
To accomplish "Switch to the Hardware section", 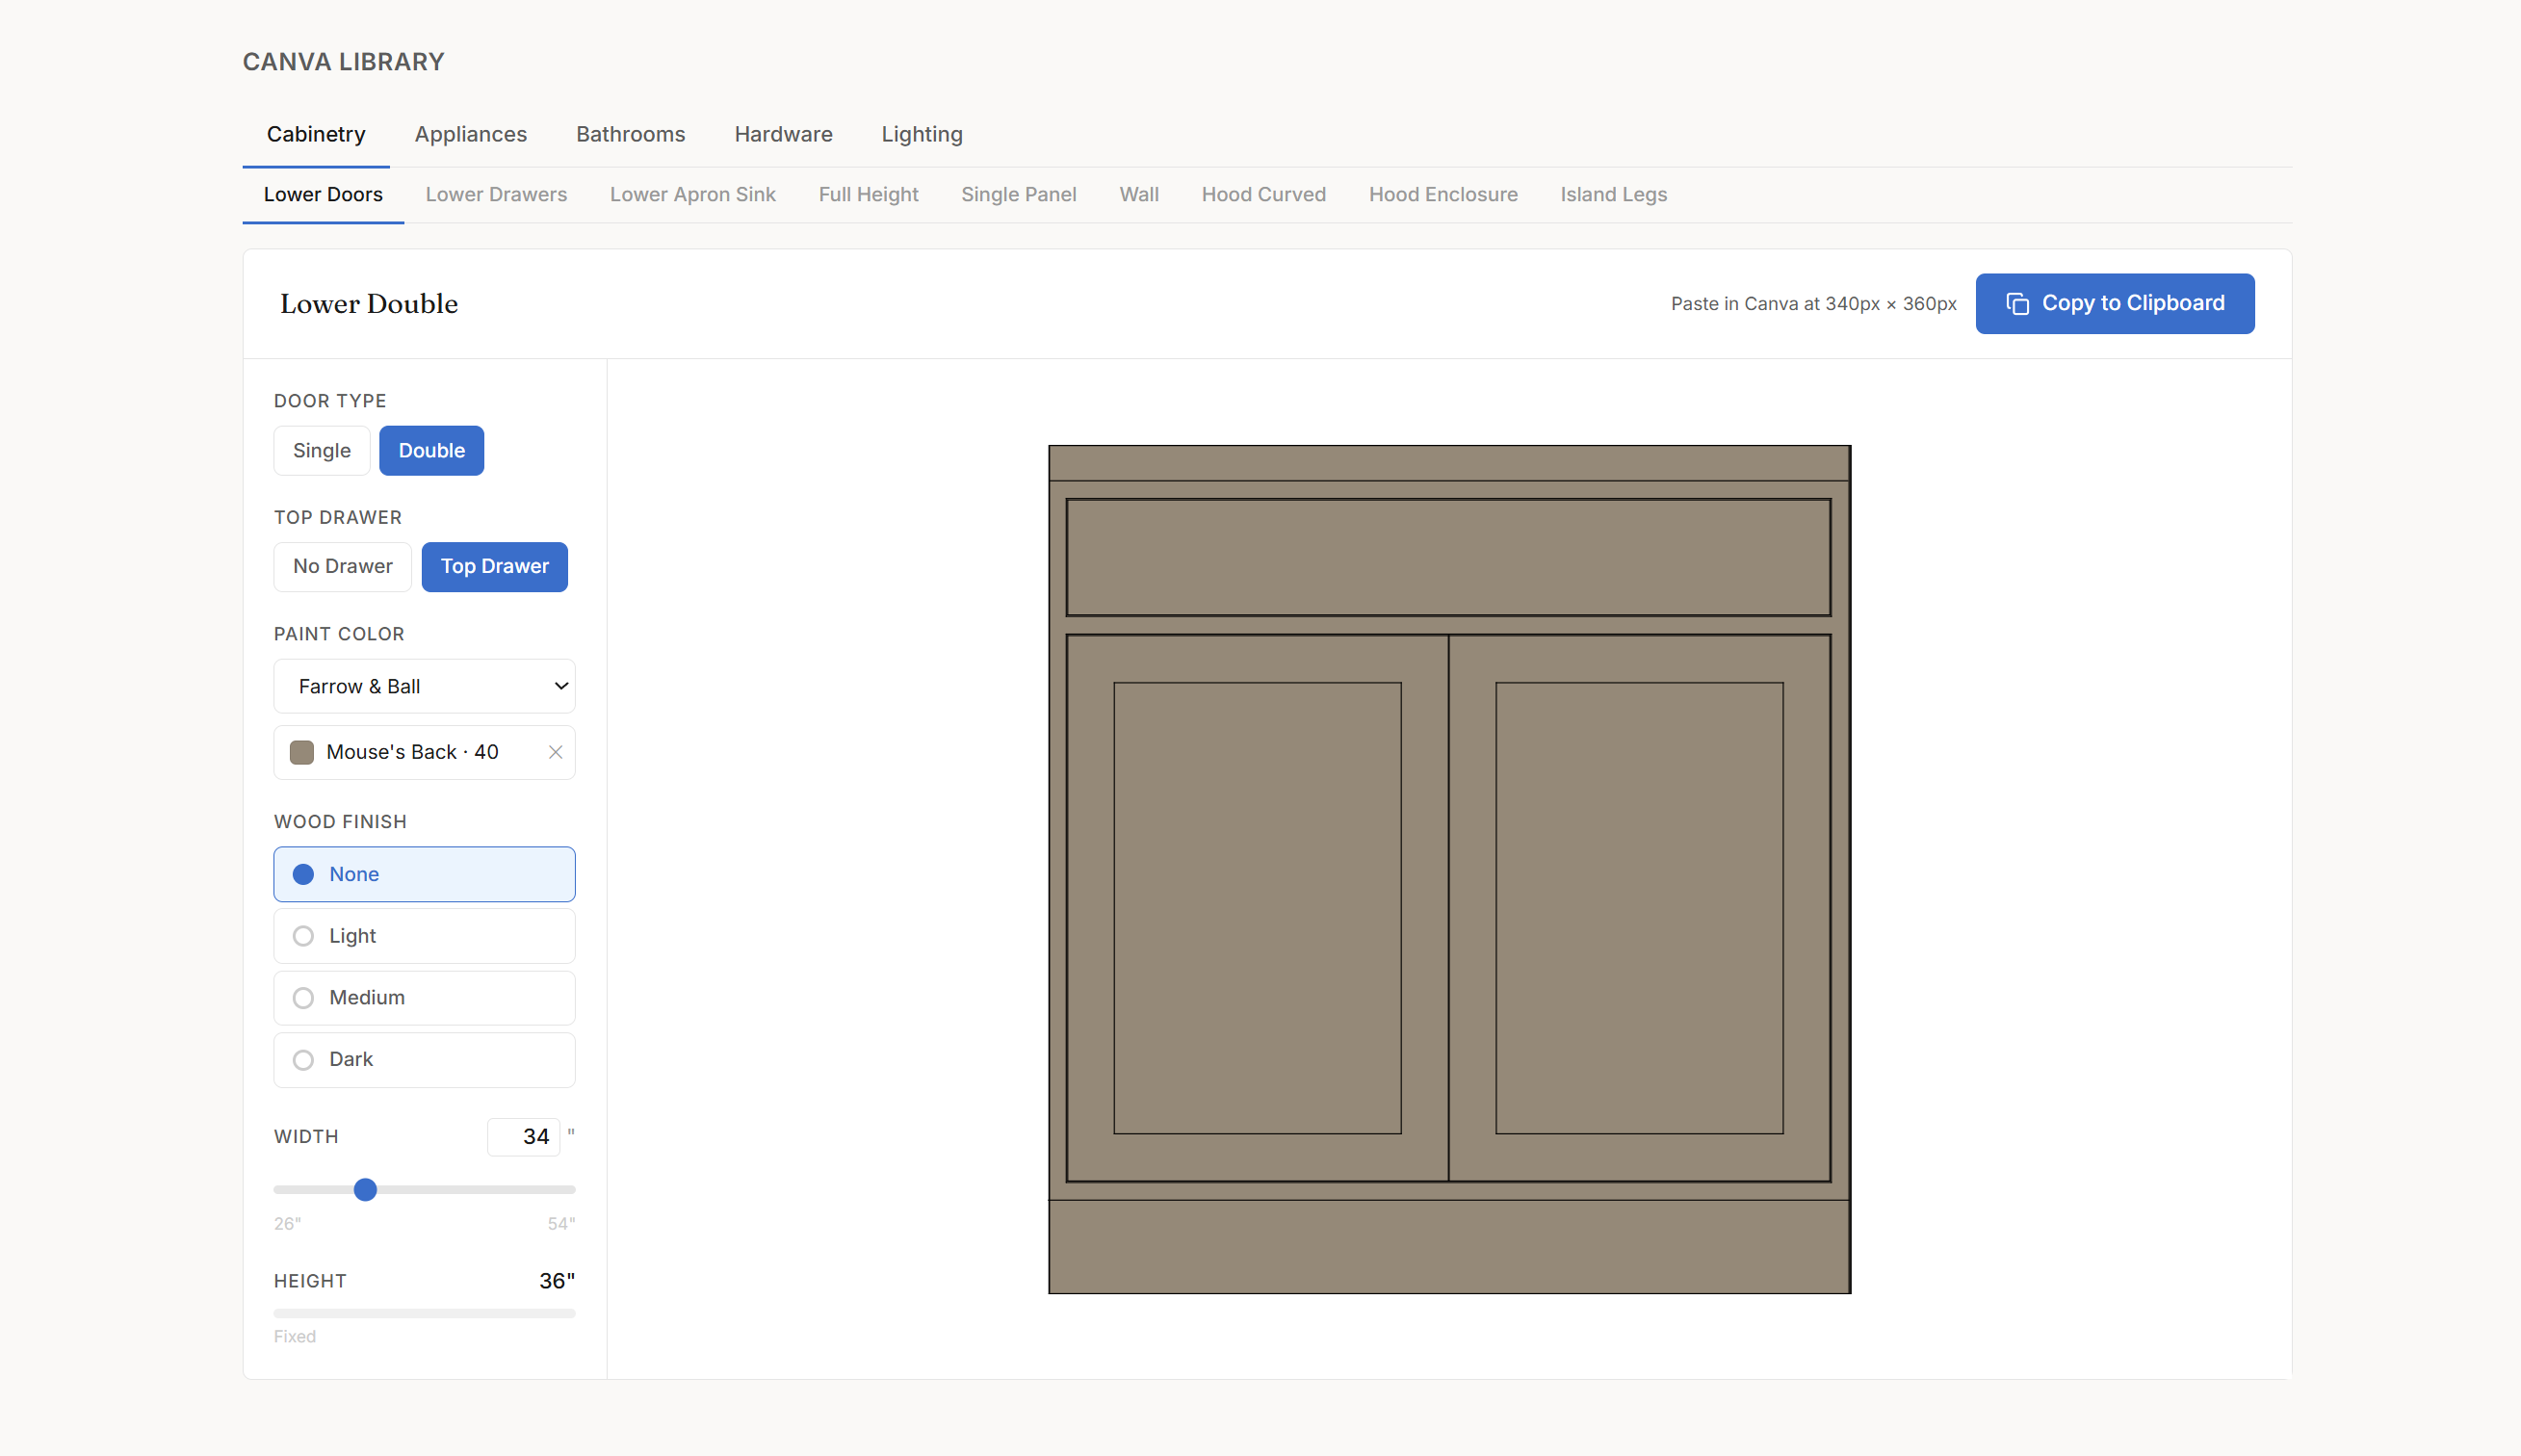I will [x=783, y=134].
